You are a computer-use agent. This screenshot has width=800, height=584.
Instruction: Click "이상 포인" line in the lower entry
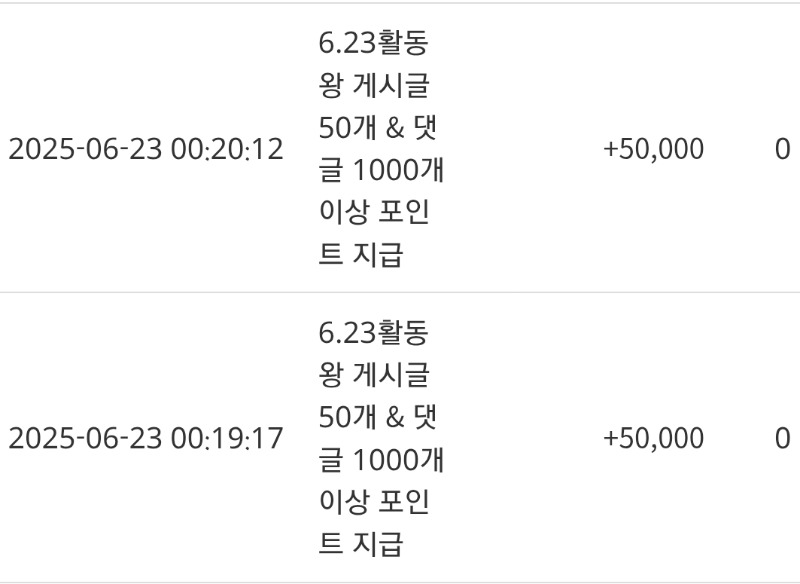click(373, 503)
